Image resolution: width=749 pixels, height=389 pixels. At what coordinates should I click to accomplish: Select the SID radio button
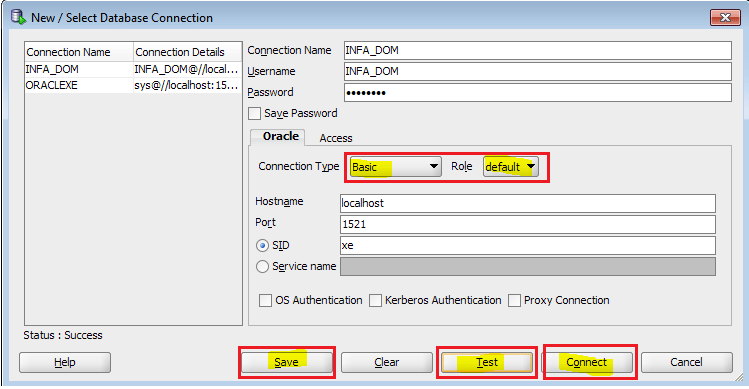click(x=262, y=246)
